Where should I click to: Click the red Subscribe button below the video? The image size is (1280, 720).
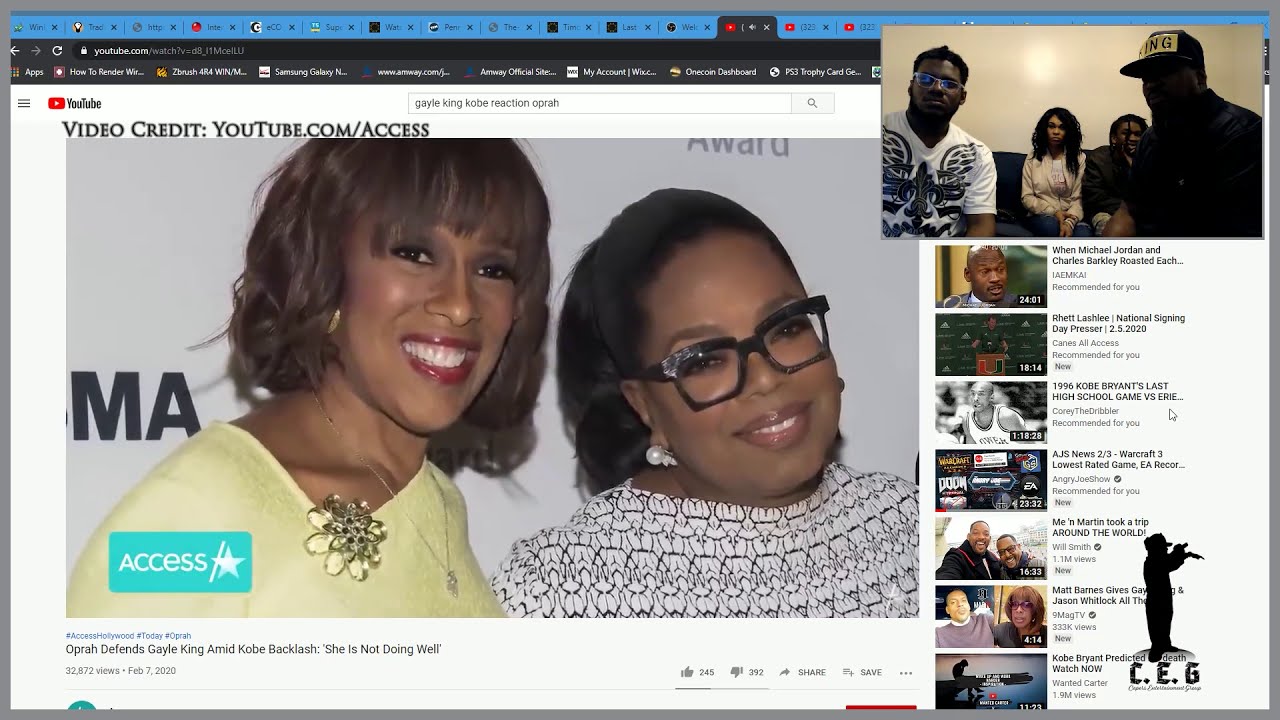[881, 708]
